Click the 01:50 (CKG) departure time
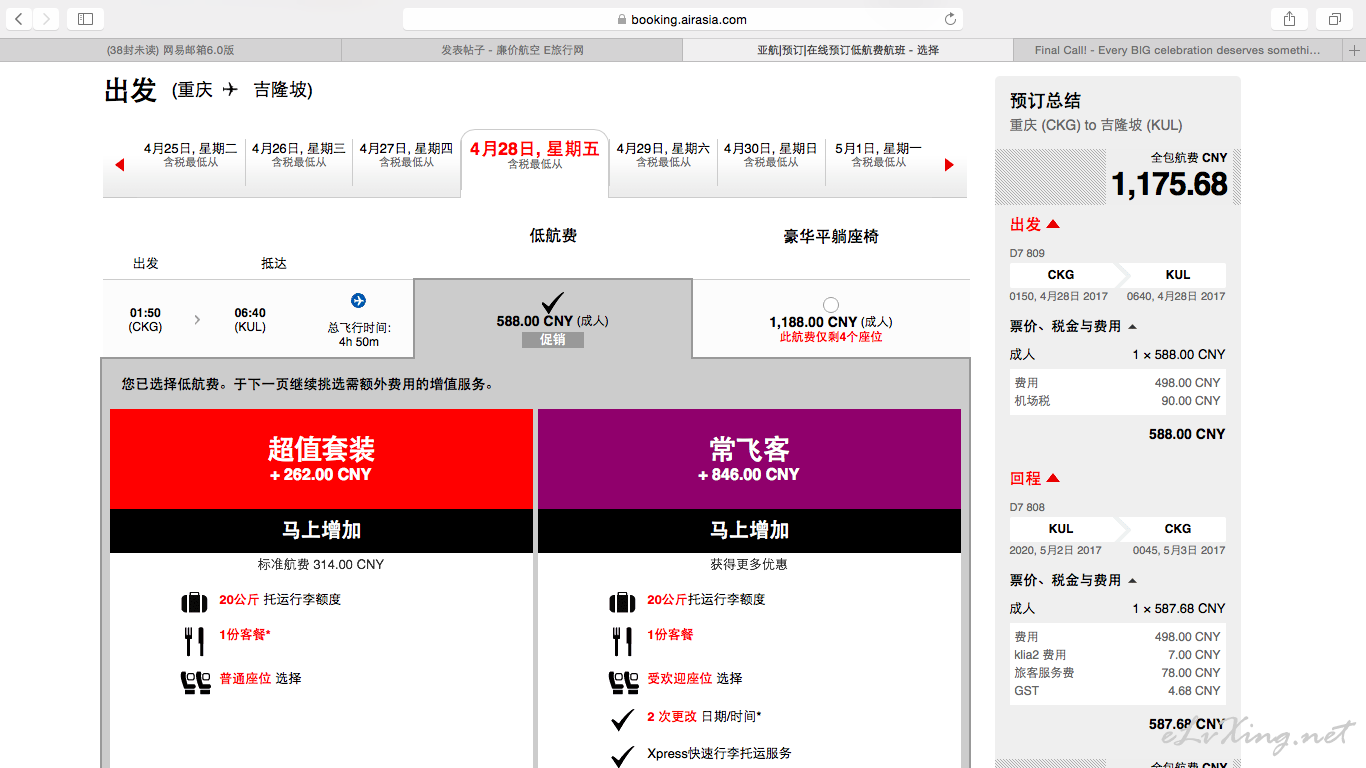The width and height of the screenshot is (1366, 768). coord(145,320)
